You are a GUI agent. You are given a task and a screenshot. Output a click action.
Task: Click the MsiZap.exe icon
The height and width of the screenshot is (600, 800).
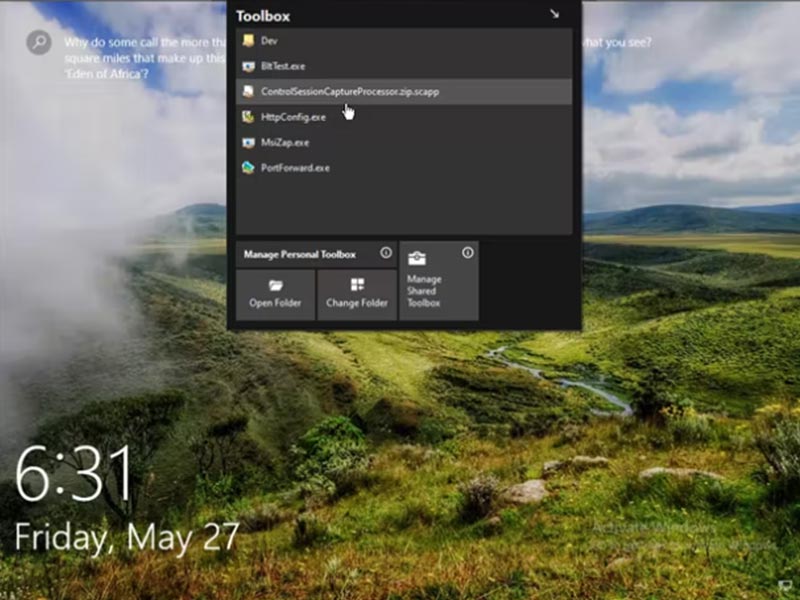pyautogui.click(x=248, y=143)
